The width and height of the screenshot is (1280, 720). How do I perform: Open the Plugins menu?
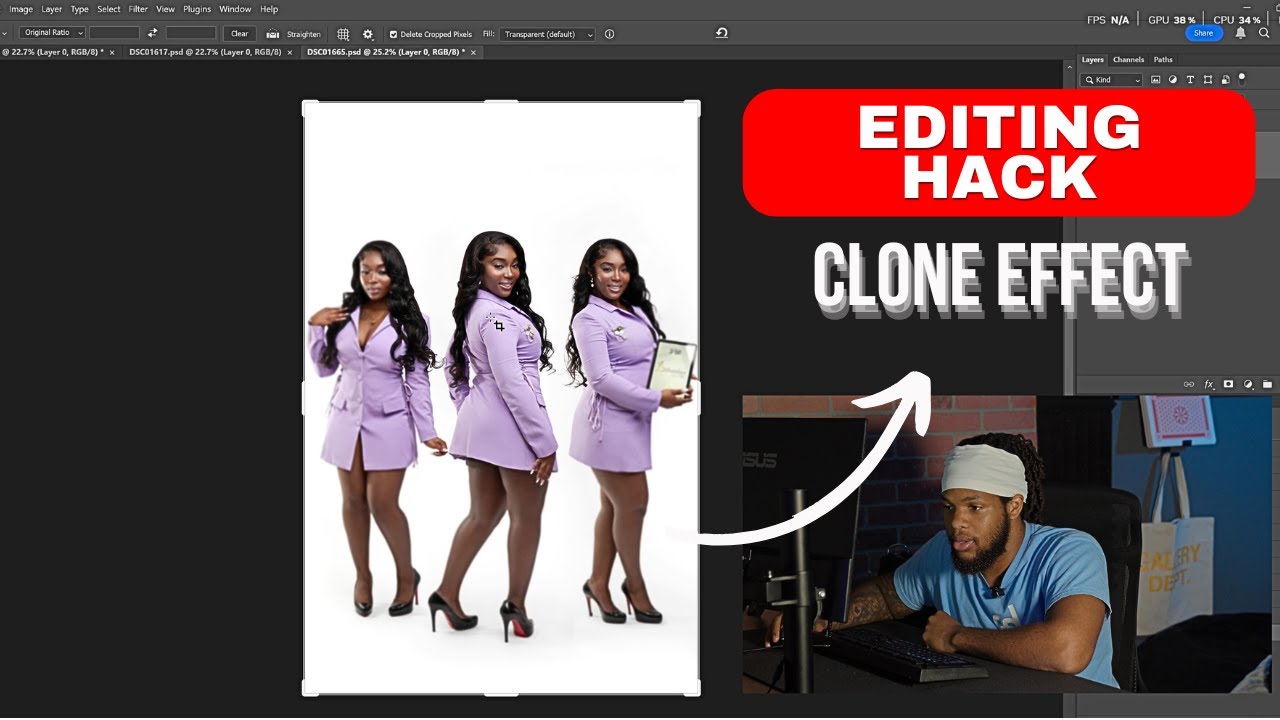197,9
